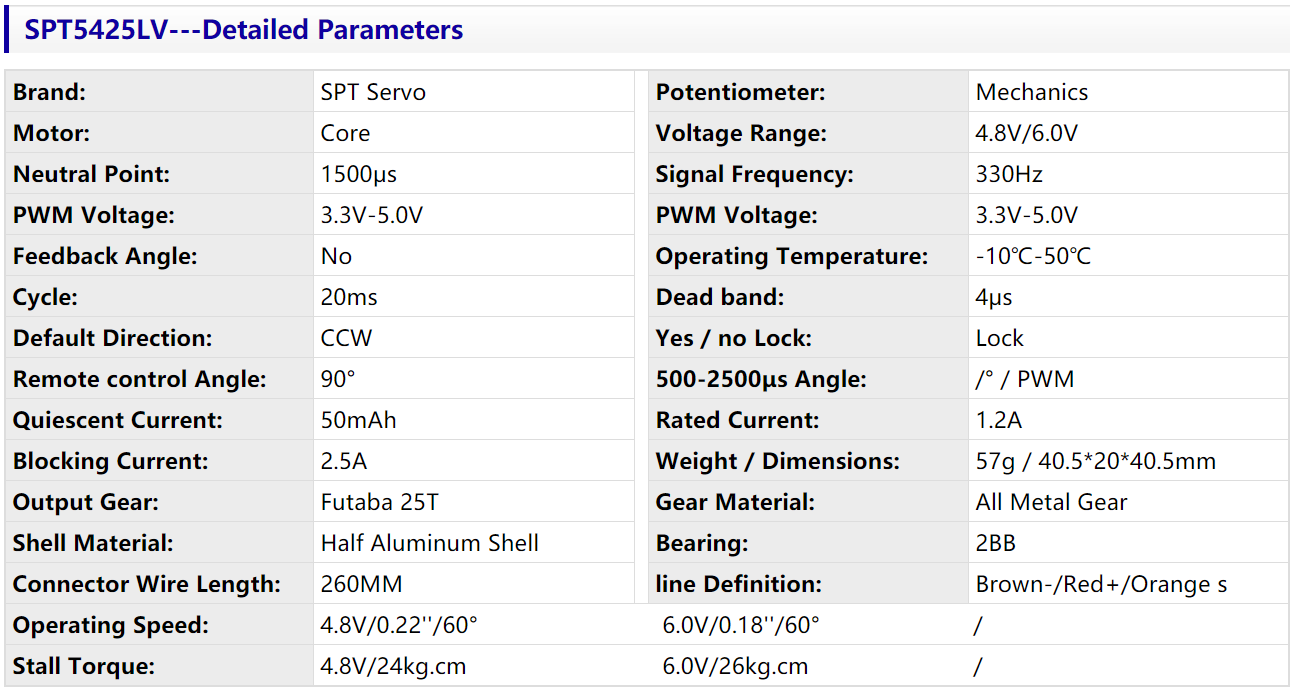Screen dimensions: 1296x692
Task: Click the Potentiometer label
Action: 741,92
